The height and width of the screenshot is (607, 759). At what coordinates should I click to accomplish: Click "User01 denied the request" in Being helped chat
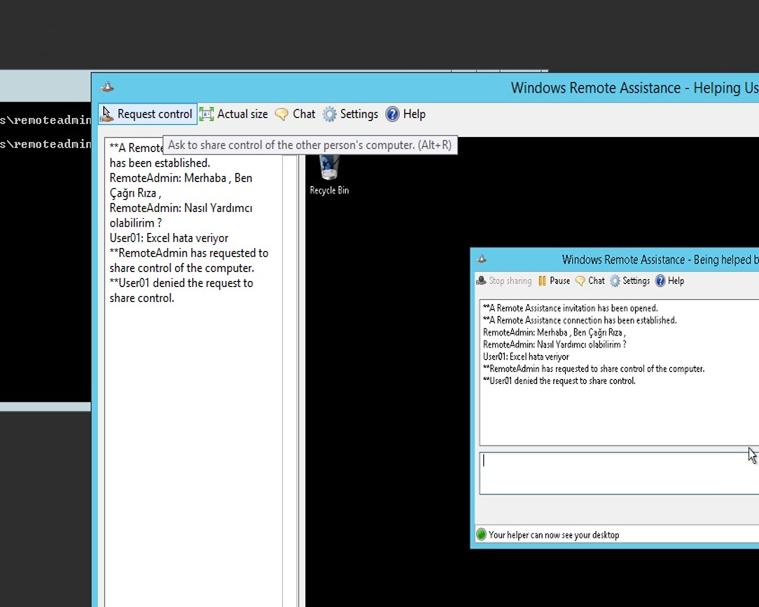pos(559,381)
